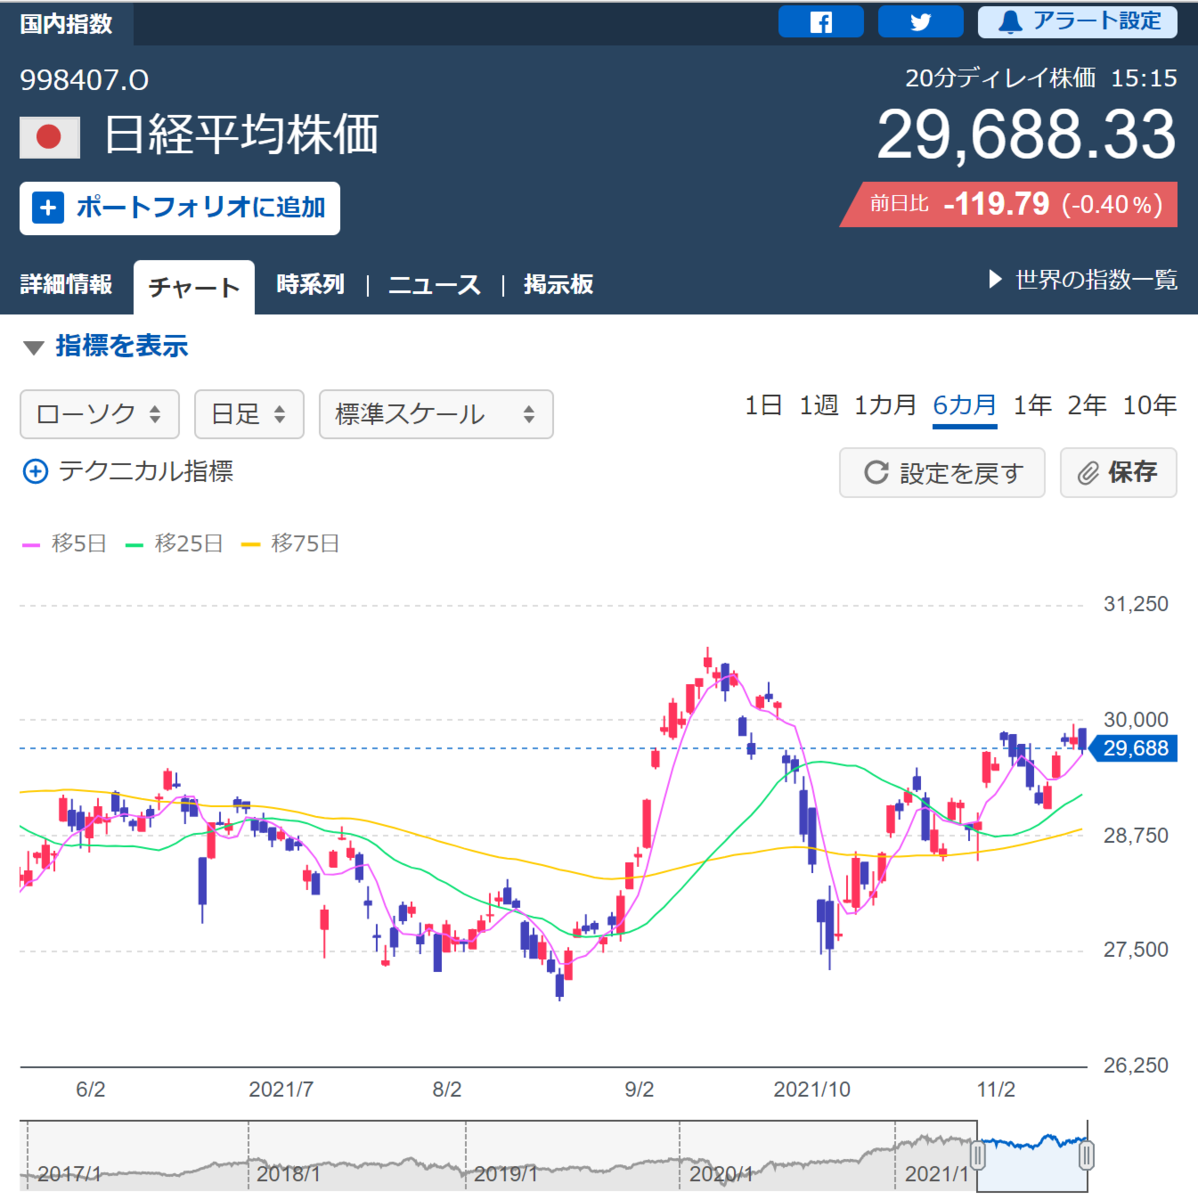Click the 29,688 current price label
Screen dimensions: 1198x1200
1134,748
